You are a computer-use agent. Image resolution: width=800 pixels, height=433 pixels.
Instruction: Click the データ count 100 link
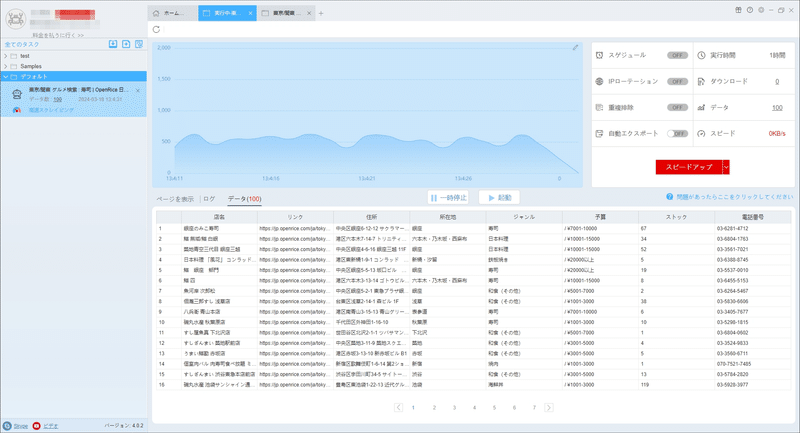click(x=777, y=108)
